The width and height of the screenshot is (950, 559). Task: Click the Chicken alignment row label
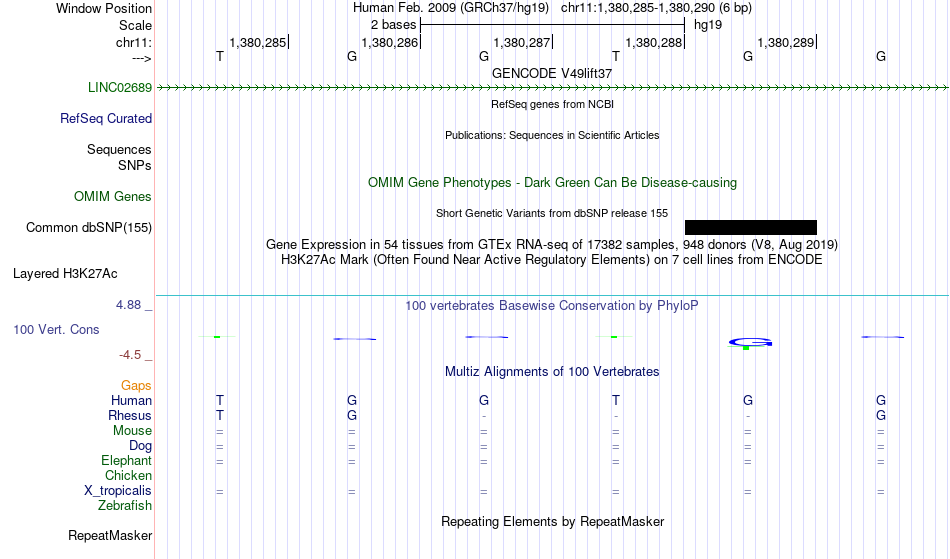click(128, 475)
